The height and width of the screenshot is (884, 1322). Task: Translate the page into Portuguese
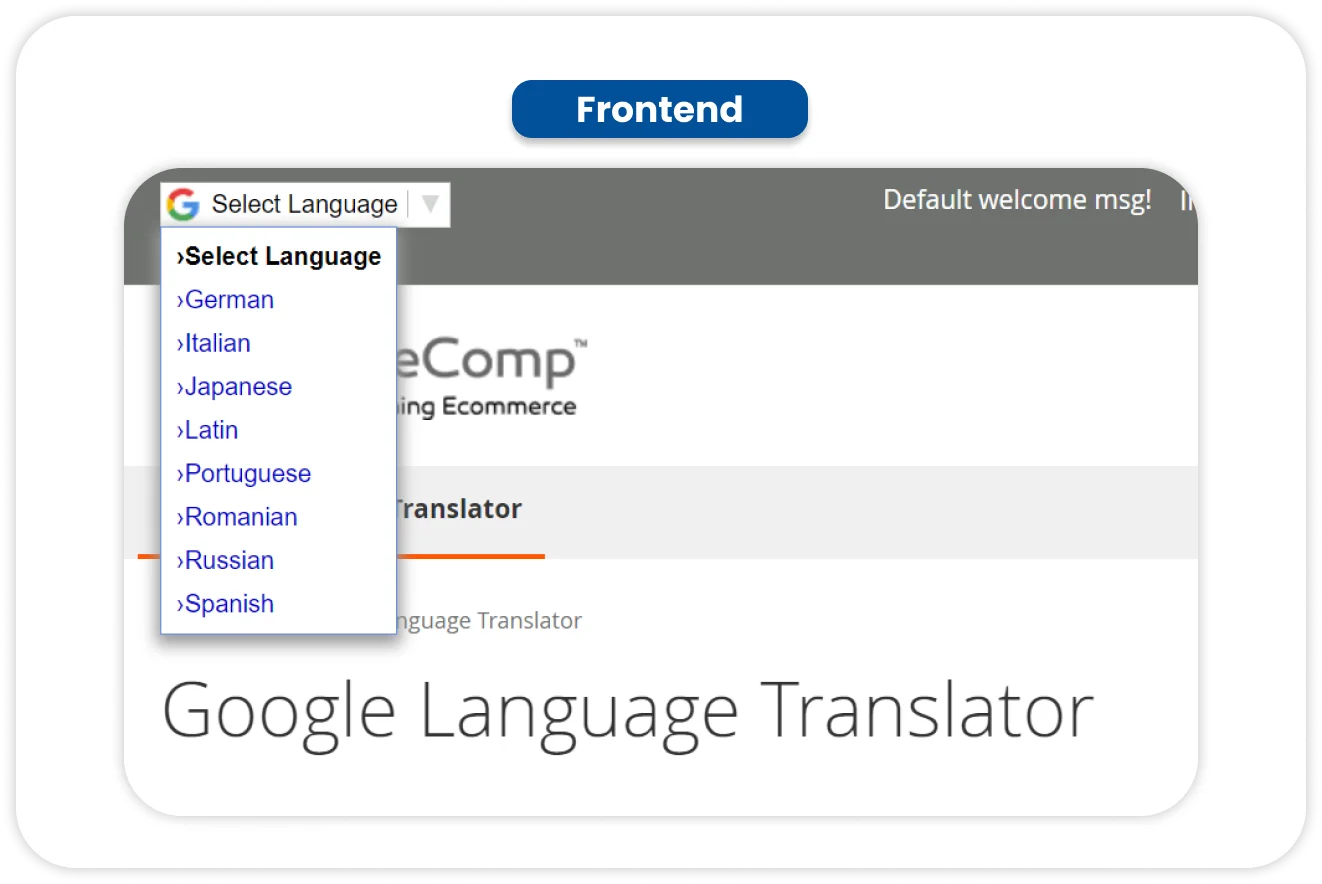click(247, 473)
